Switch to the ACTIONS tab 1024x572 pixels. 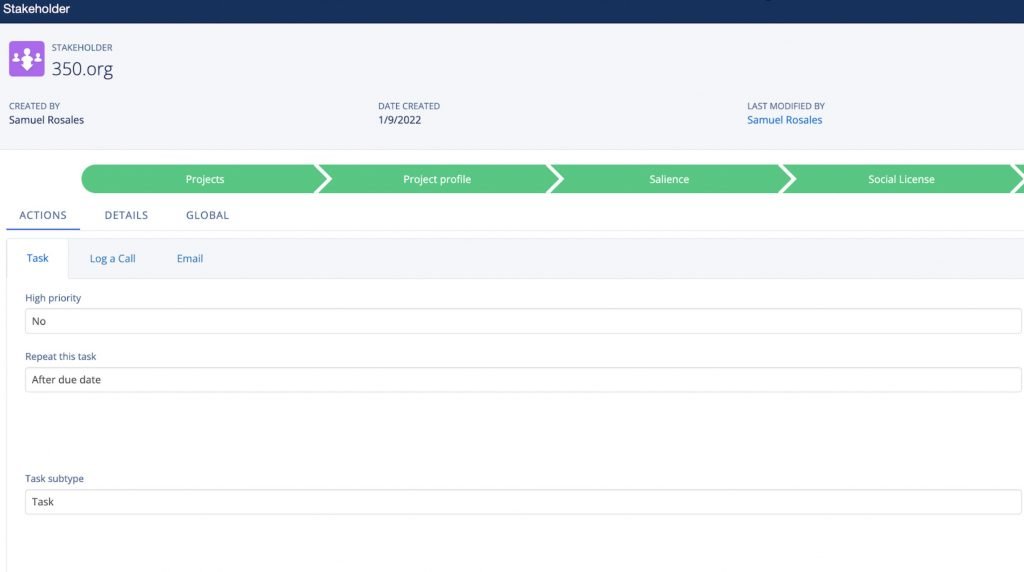pyautogui.click(x=43, y=215)
